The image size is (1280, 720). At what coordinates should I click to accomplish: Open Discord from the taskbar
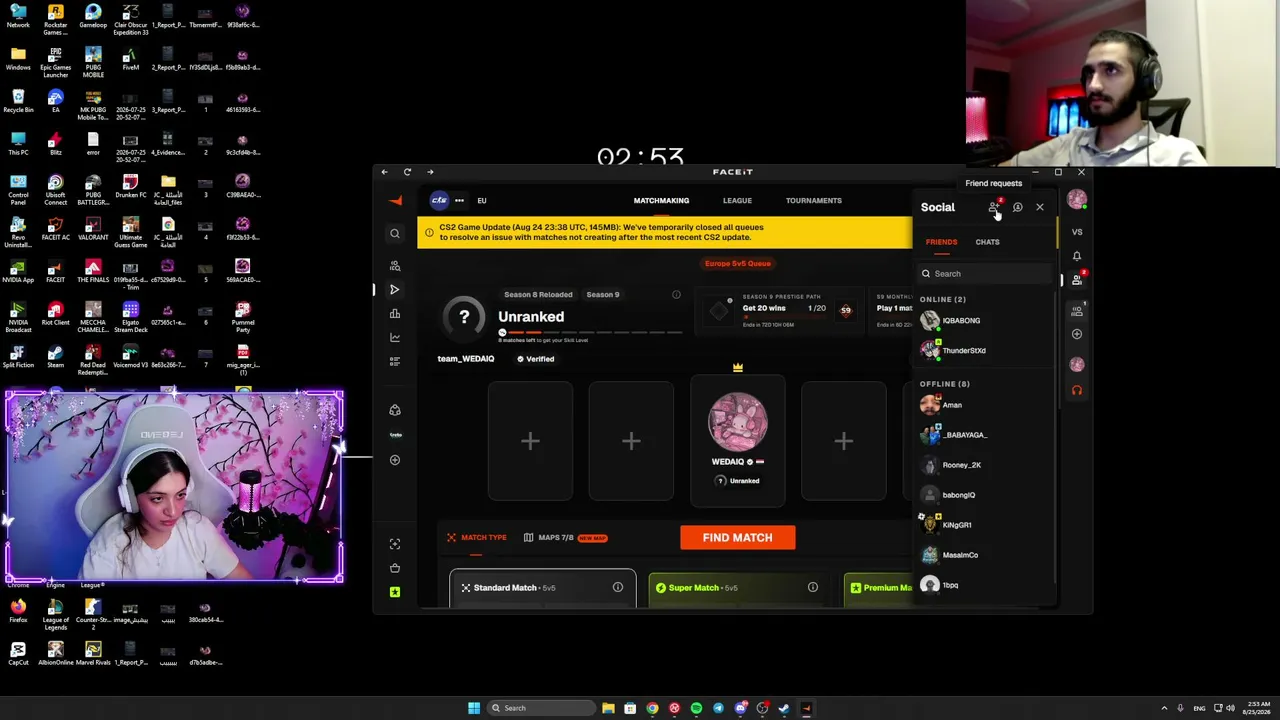pos(740,708)
